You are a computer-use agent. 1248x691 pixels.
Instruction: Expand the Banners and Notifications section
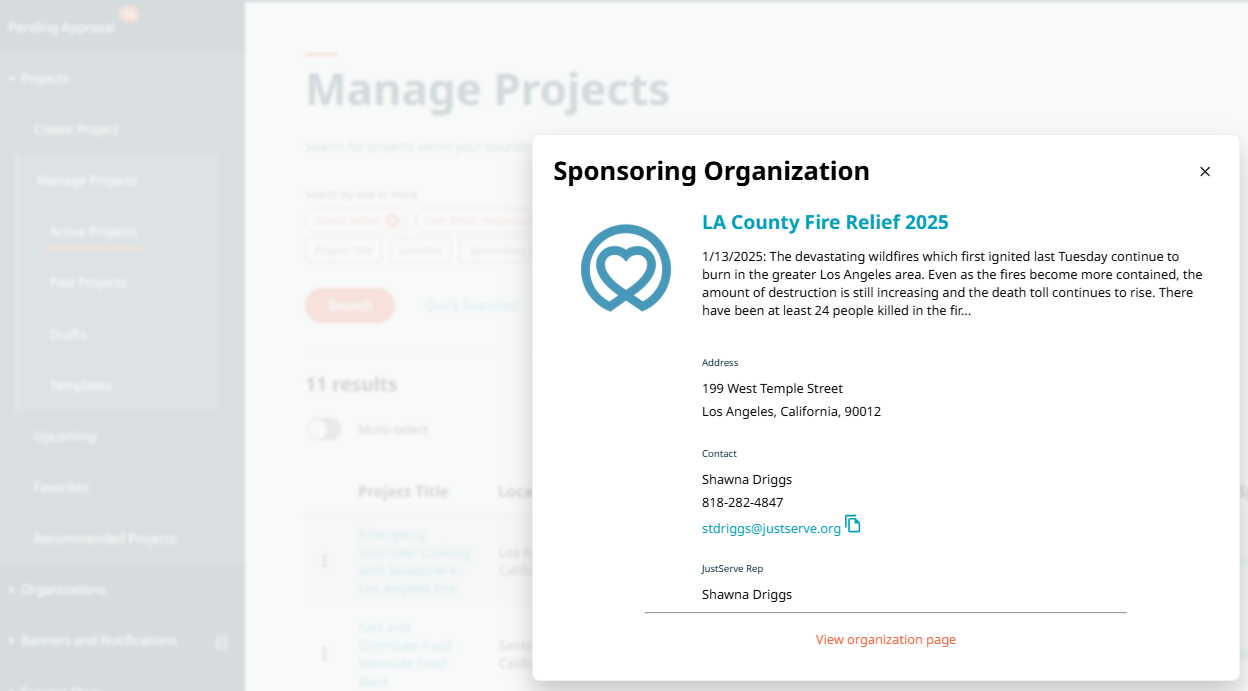(x=11, y=641)
